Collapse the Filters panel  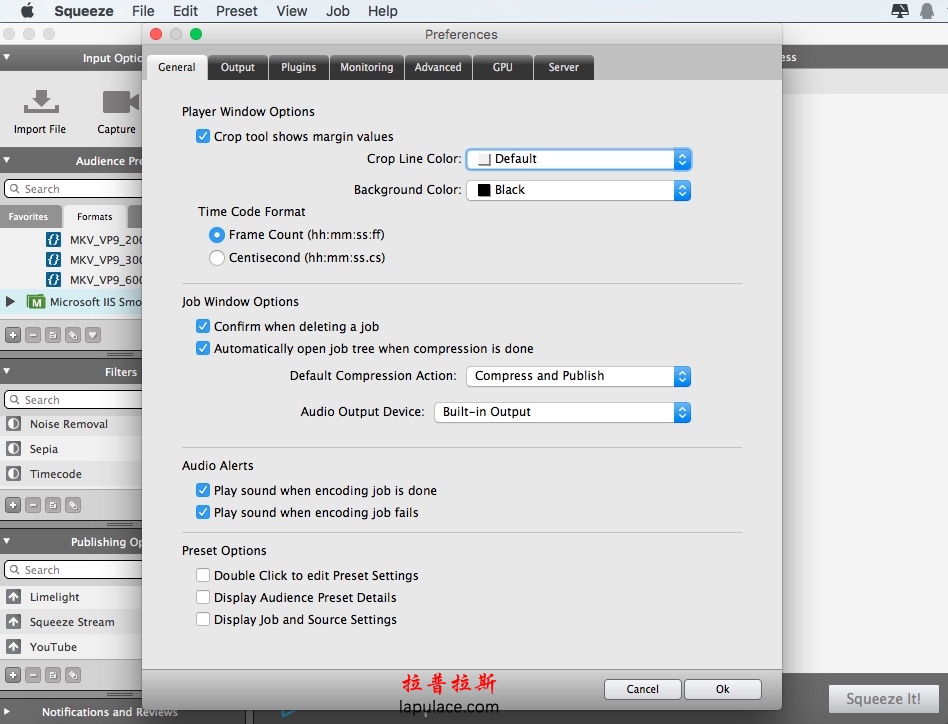tap(7, 371)
